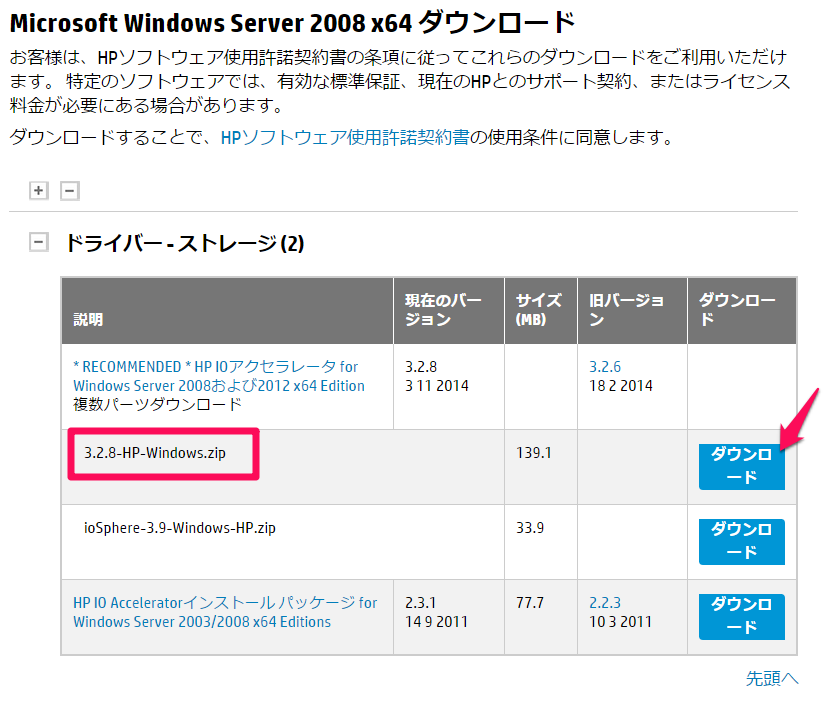830x707 pixels.
Task: Click the 33.9 size value
Action: point(530,528)
